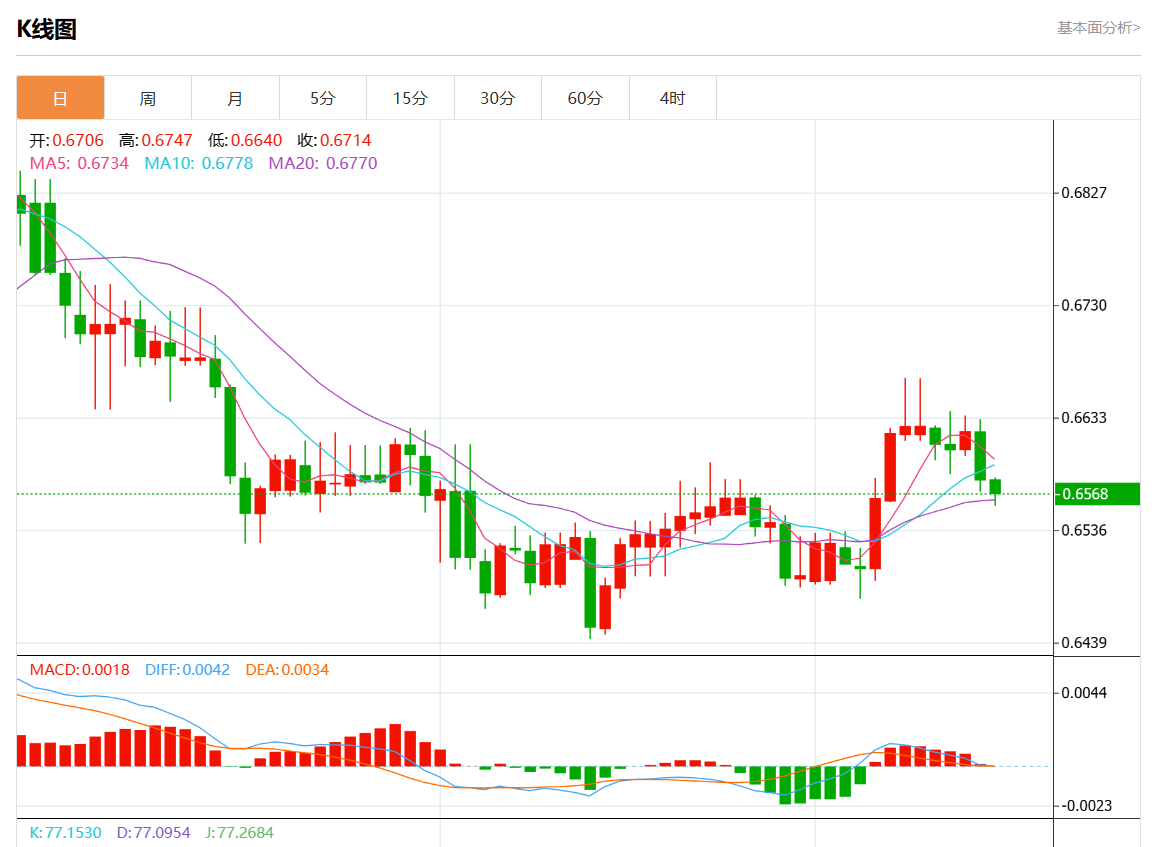Screen dimensions: 1162x847
Task: Open the 30分 interval tab
Action: pos(497,98)
